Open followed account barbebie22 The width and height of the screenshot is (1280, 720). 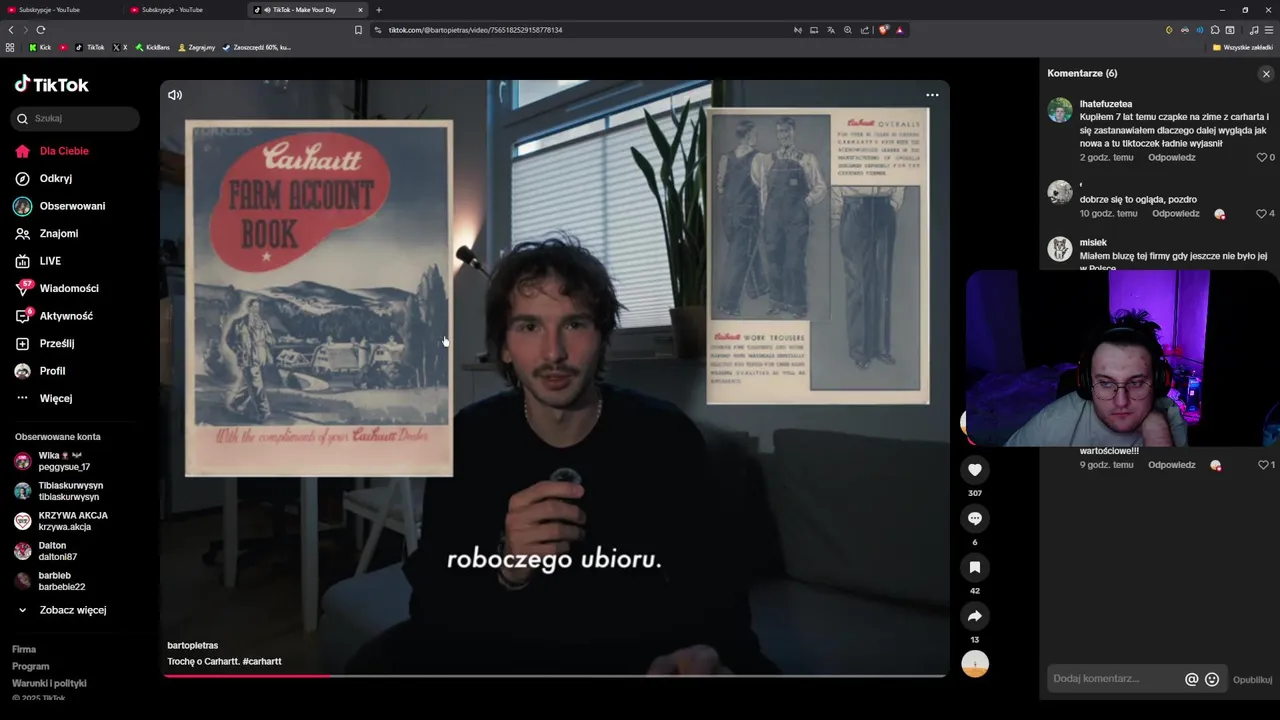pyautogui.click(x=62, y=581)
